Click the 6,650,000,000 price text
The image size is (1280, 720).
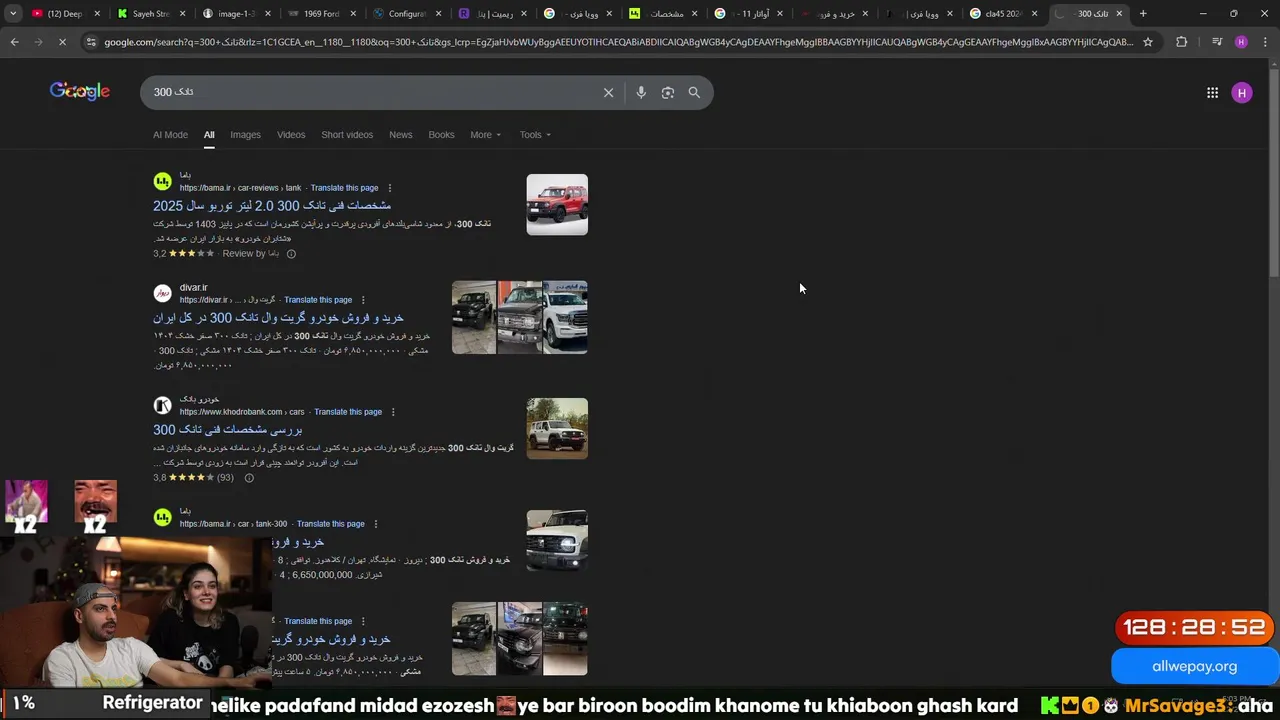tap(321, 575)
